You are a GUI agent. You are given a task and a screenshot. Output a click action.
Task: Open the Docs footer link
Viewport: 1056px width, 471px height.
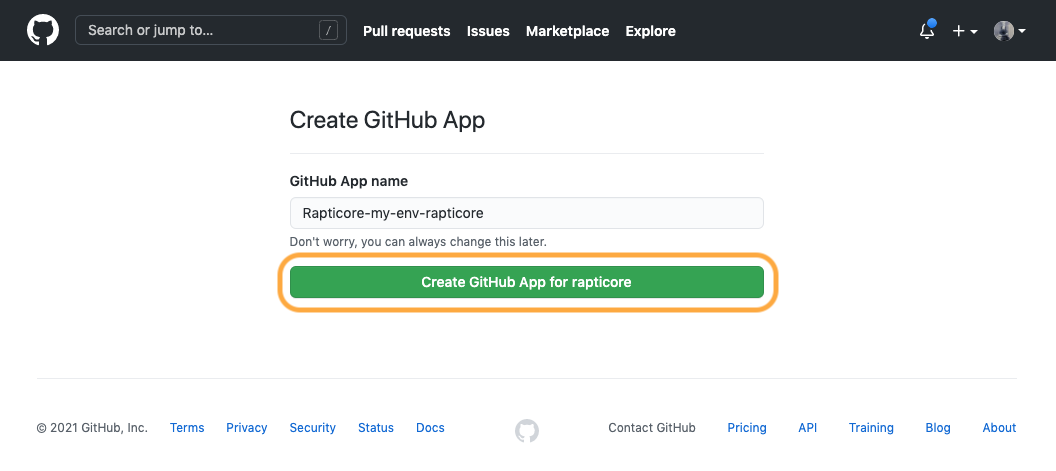click(x=430, y=428)
